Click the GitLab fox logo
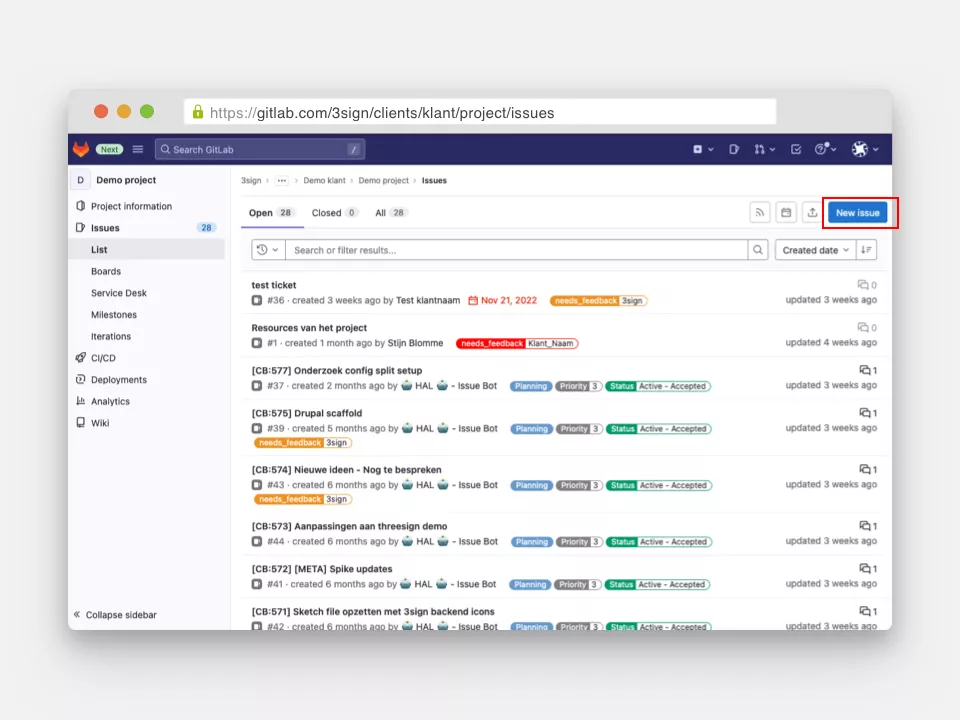Image resolution: width=960 pixels, height=720 pixels. coord(81,149)
